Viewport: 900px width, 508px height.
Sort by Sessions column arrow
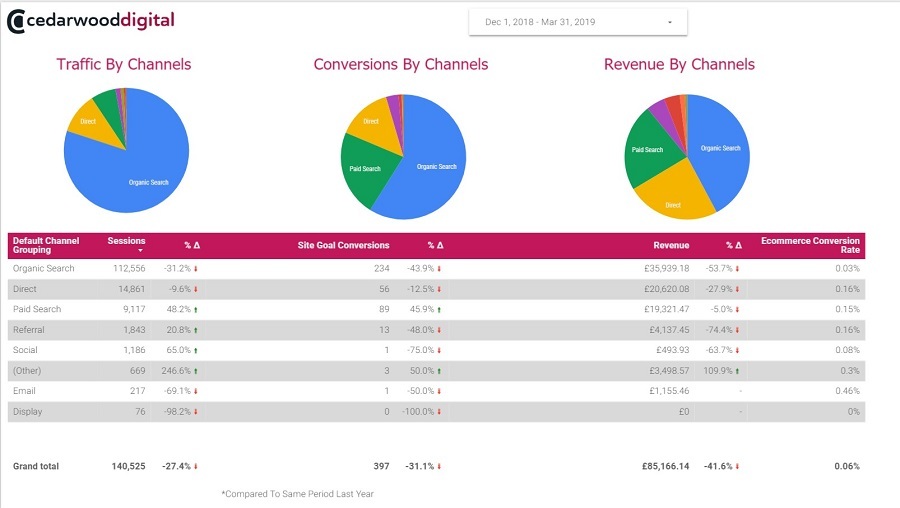click(140, 251)
